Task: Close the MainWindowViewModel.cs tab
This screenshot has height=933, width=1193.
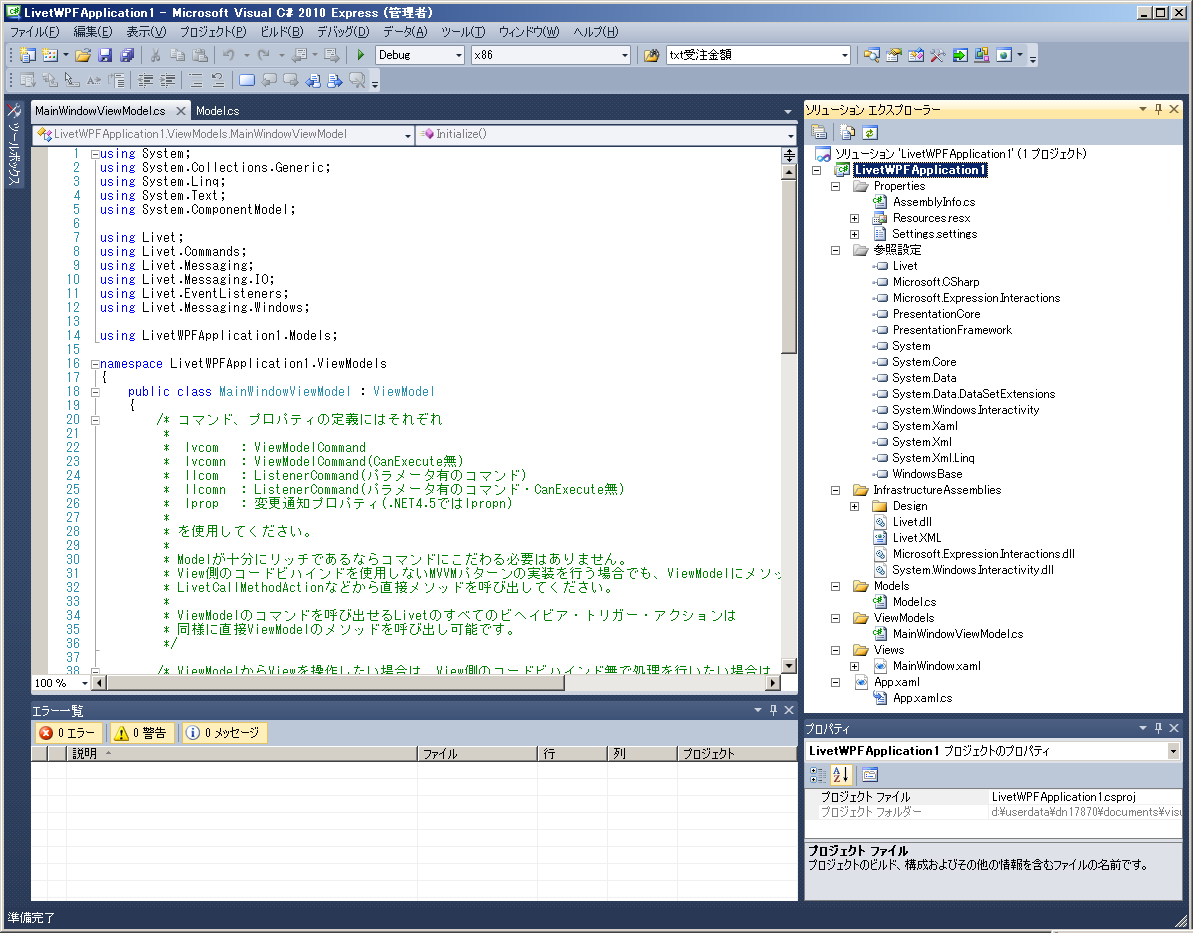Action: click(180, 111)
